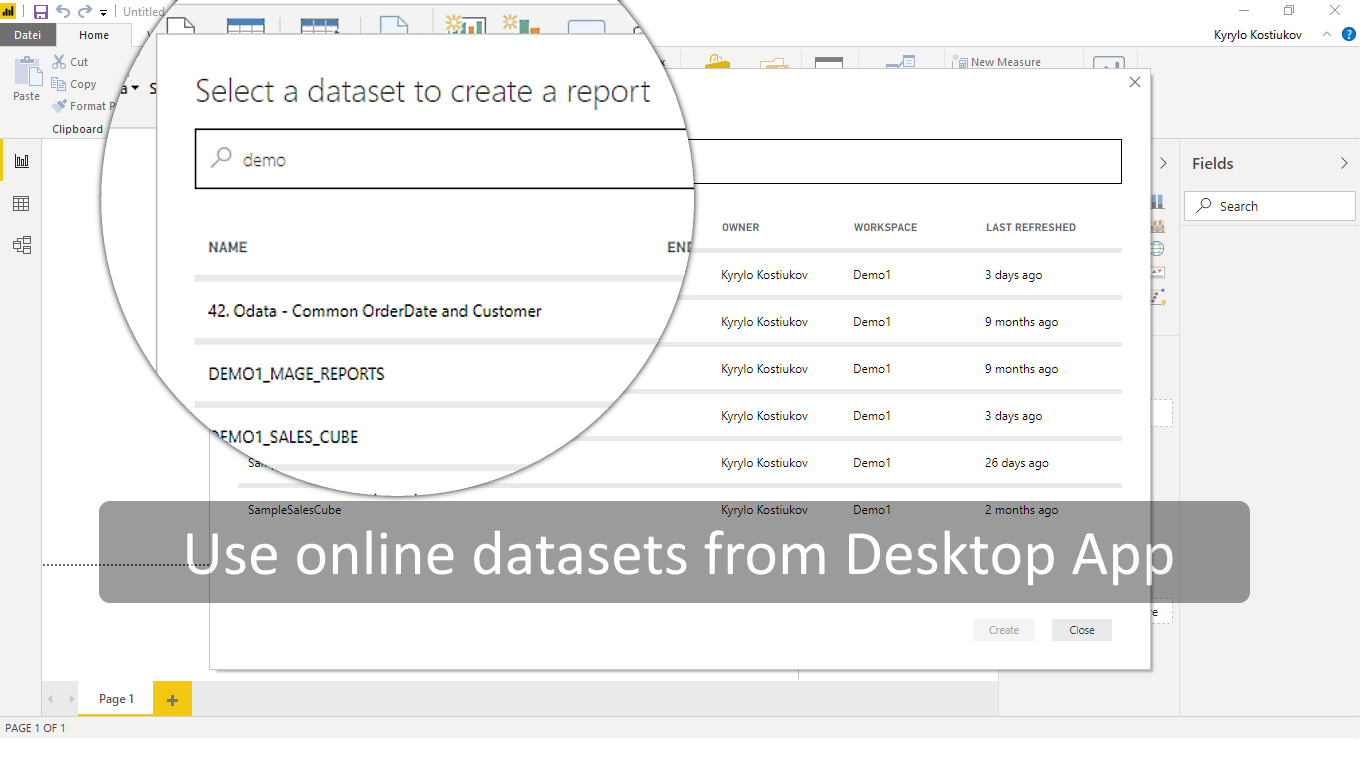
Task: Collapse the Fields pane with its chevron
Action: coord(1344,163)
